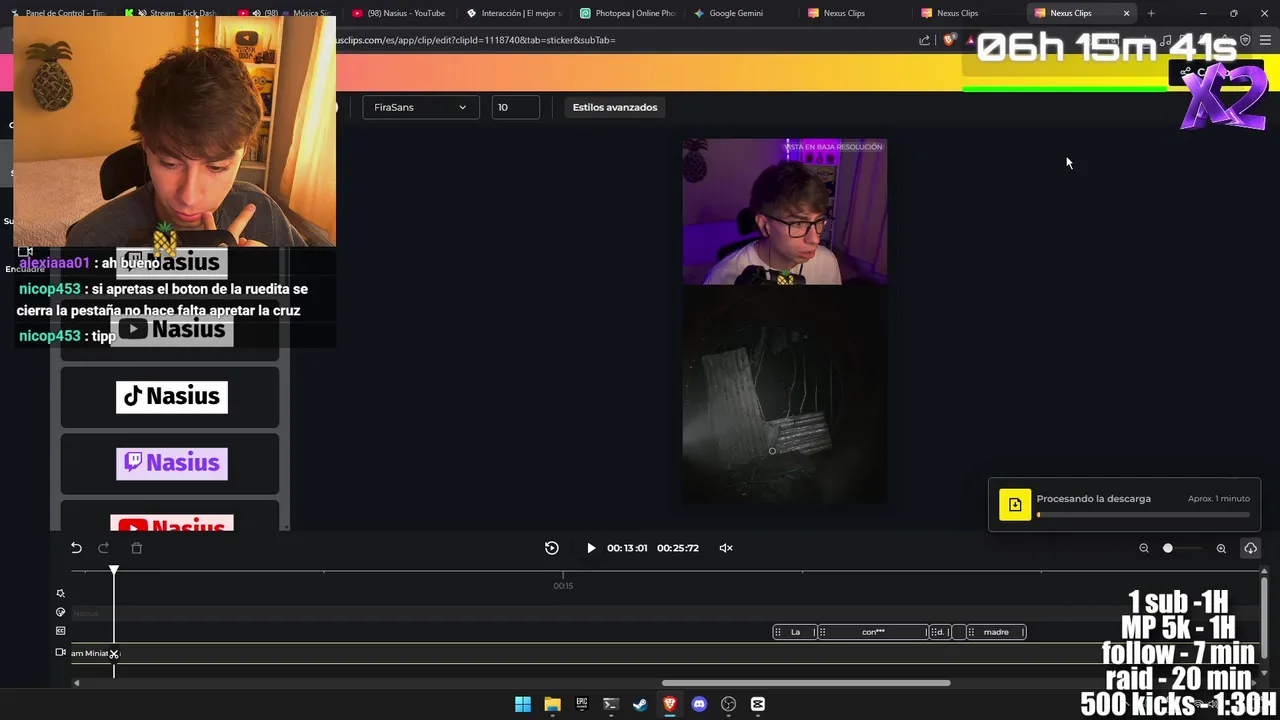Viewport: 1280px width, 720px height.
Task: Open File Explorer from the taskbar
Action: click(552, 704)
